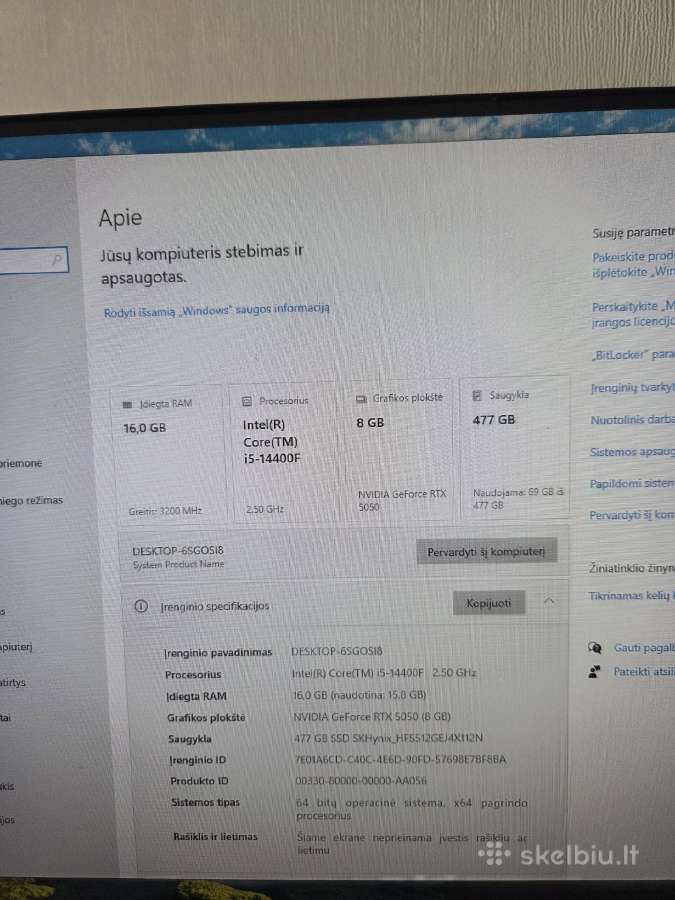Select sidebar item ending in režimas
This screenshot has width=675, height=900.
point(32,501)
